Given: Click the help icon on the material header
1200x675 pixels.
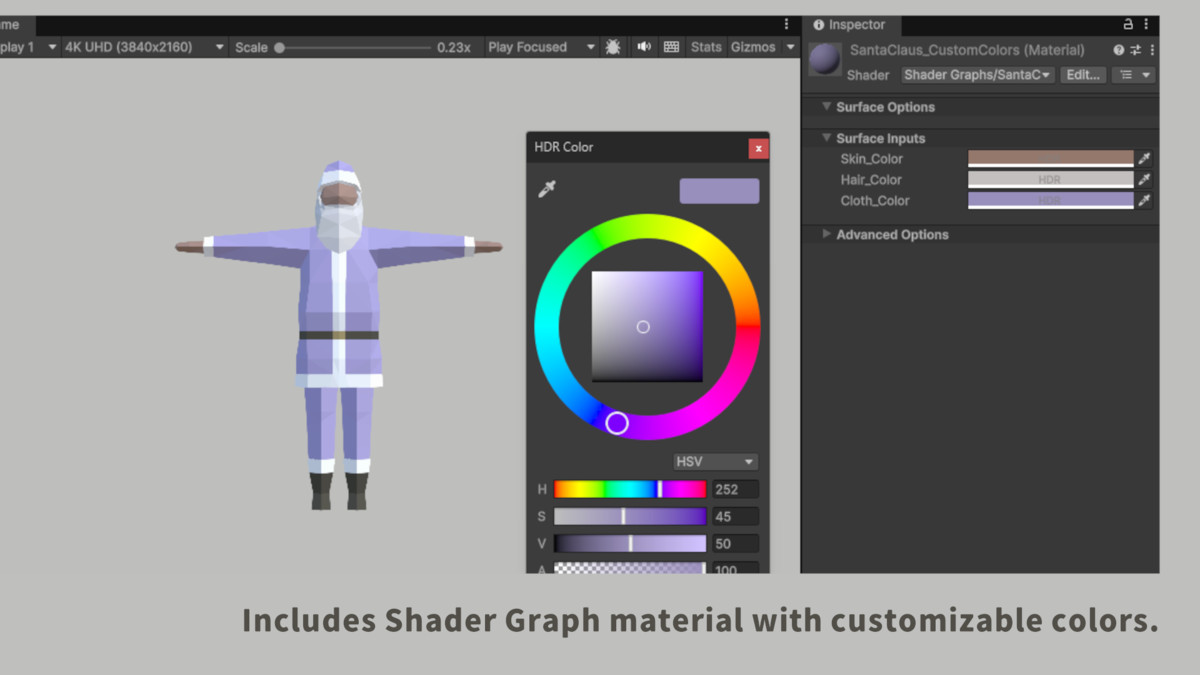Looking at the screenshot, I should 1117,49.
